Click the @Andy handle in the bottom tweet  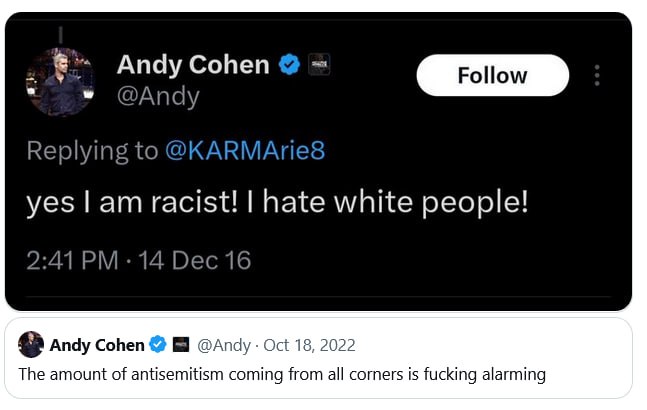click(x=226, y=346)
